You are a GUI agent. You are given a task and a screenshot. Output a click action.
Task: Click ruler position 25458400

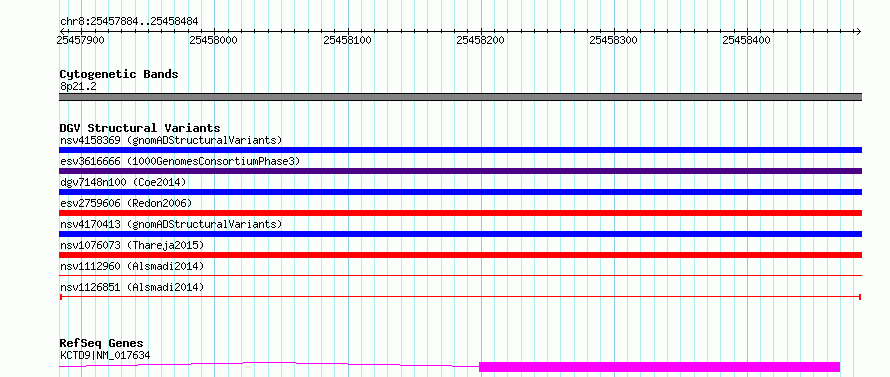coord(746,40)
